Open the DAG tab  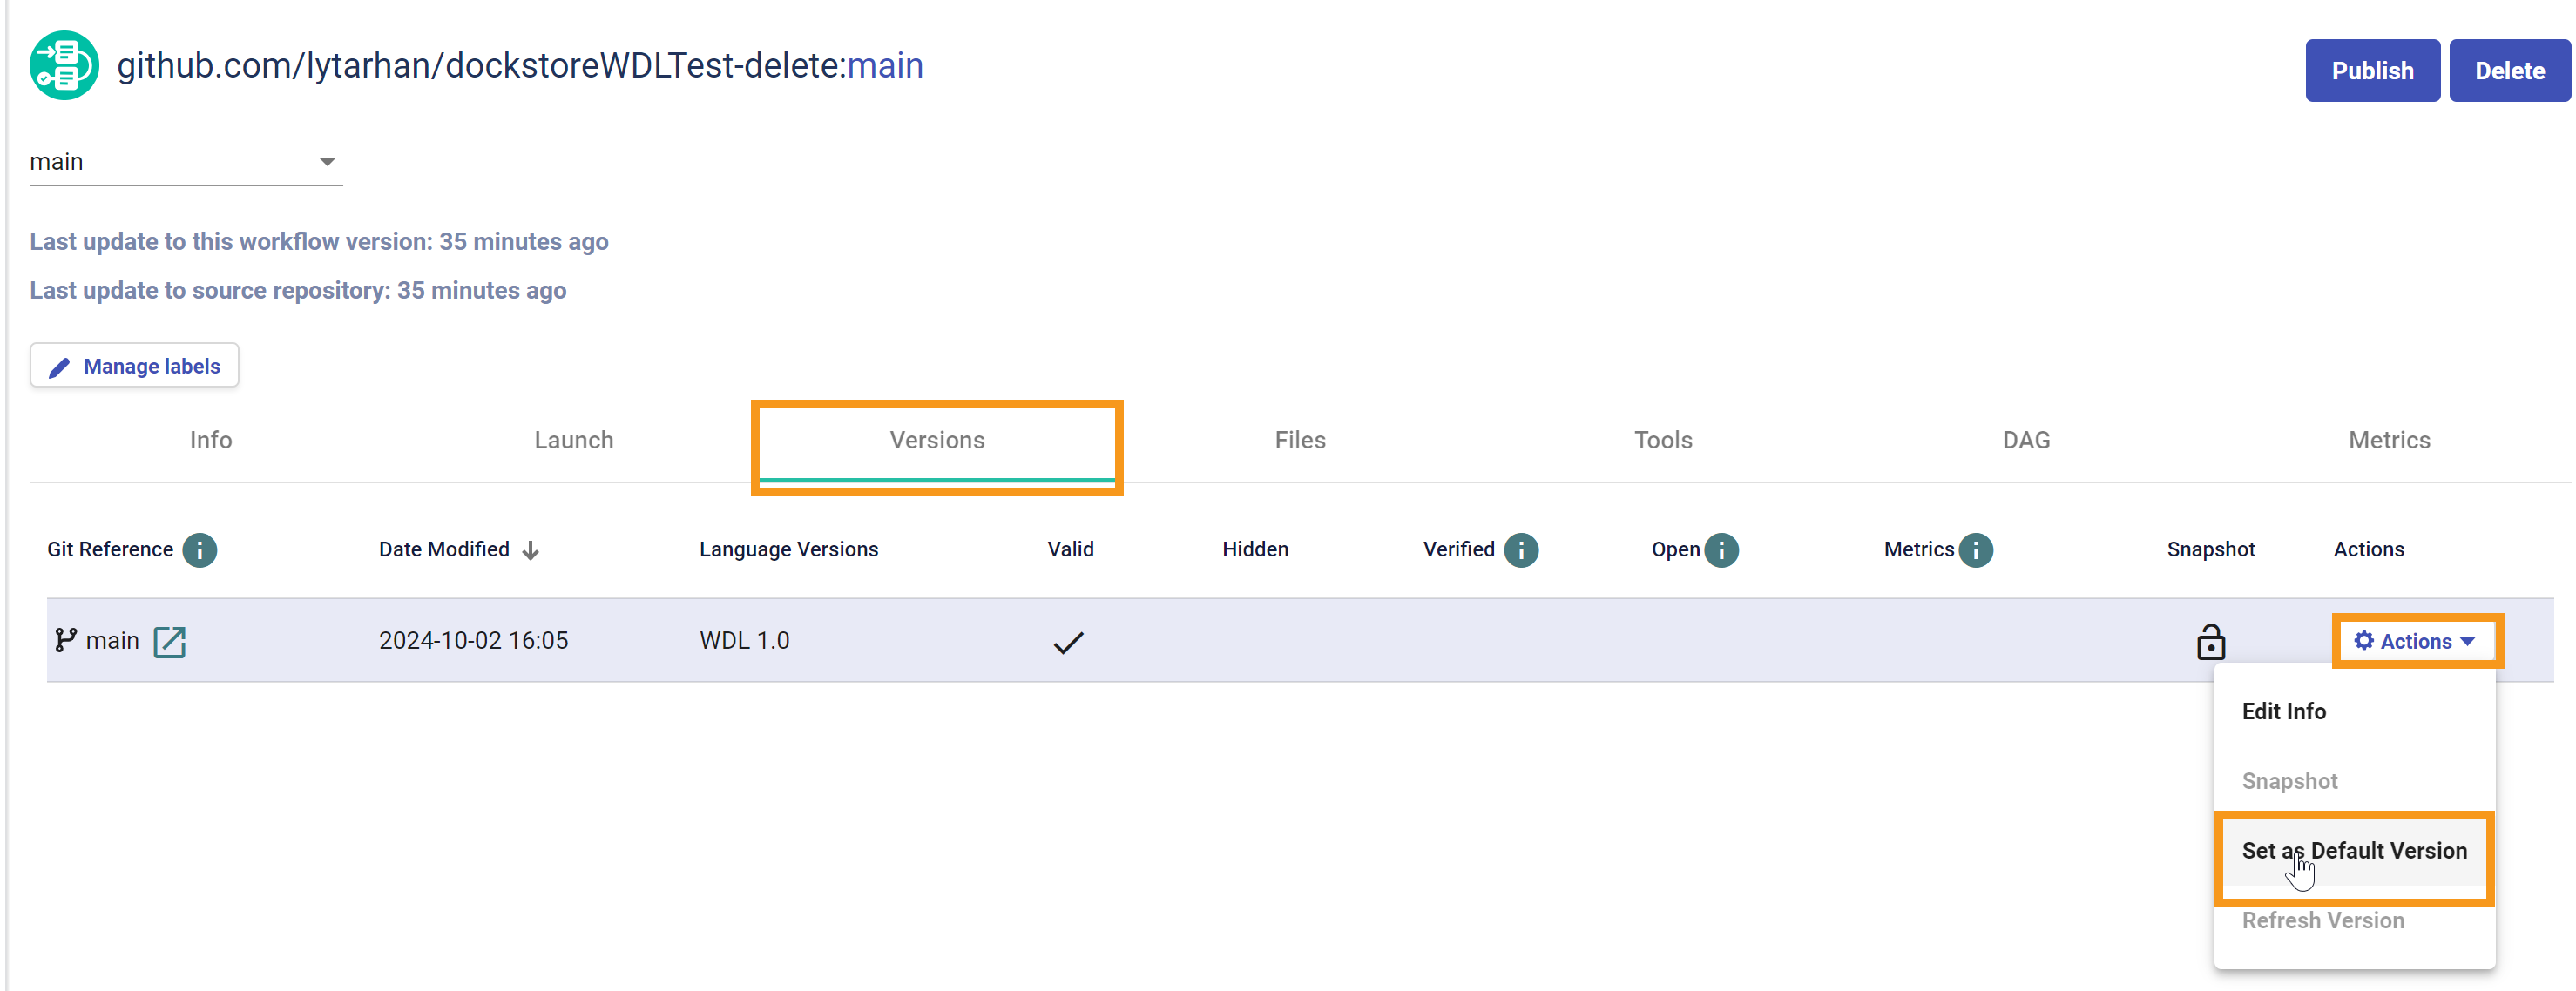(2025, 440)
